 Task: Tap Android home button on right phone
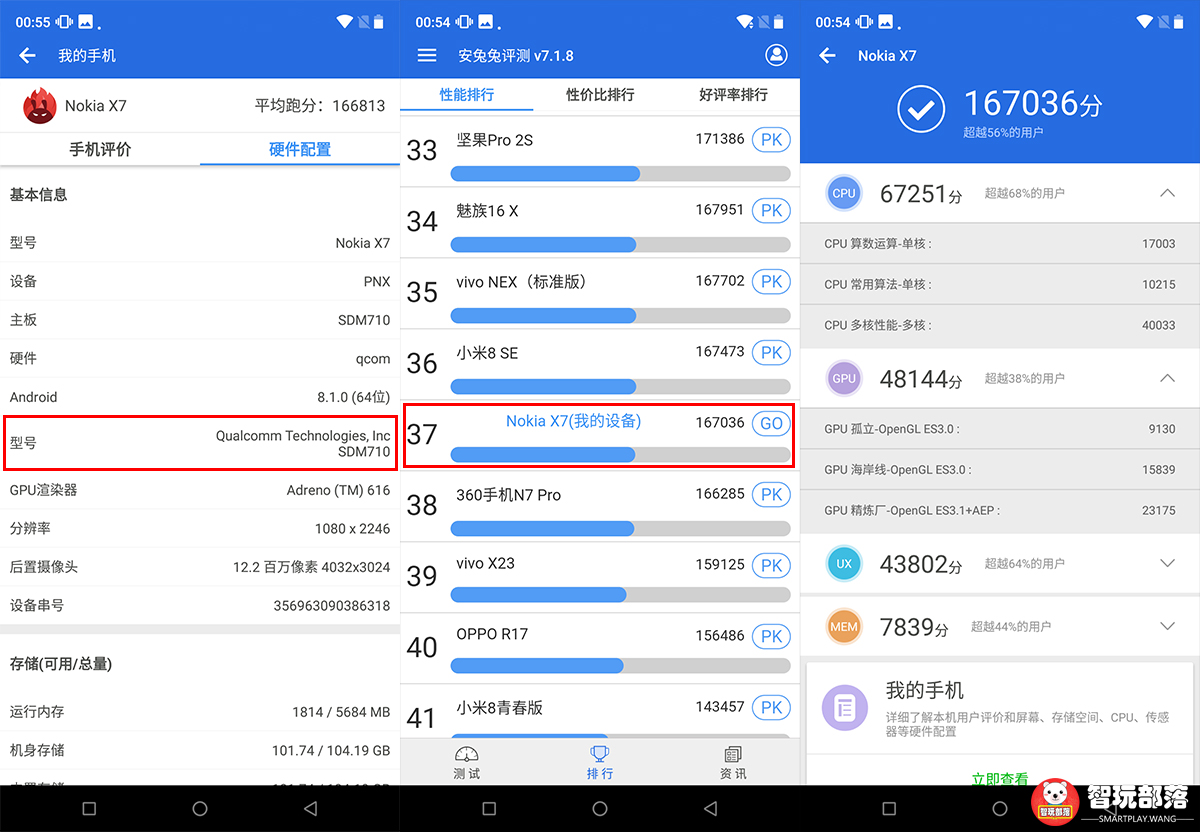click(x=999, y=808)
